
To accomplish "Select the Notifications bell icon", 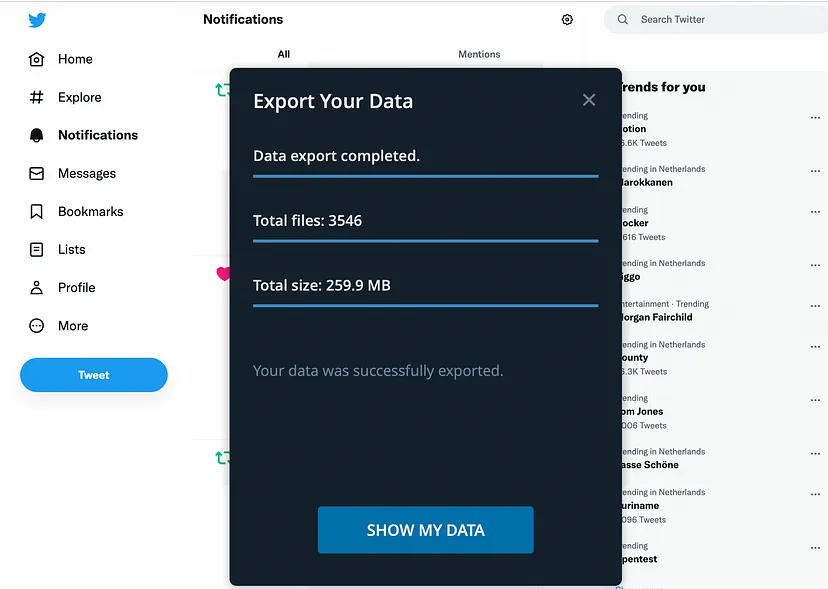I will pyautogui.click(x=36, y=135).
